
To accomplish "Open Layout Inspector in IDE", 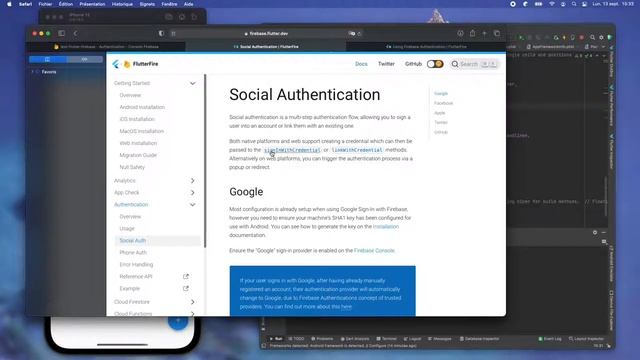I will [x=587, y=339].
